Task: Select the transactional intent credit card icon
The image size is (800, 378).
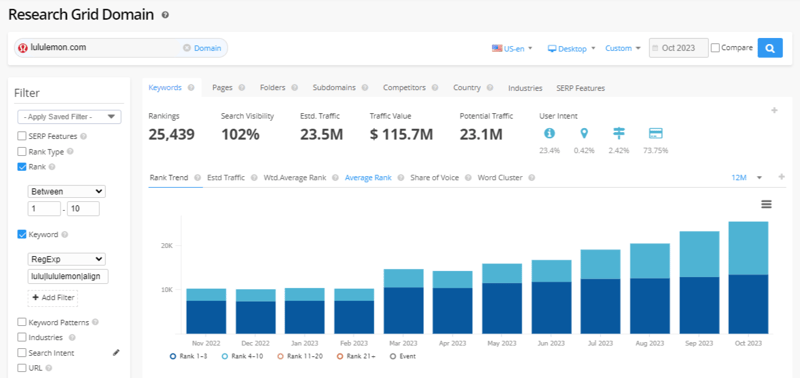Action: pos(656,134)
